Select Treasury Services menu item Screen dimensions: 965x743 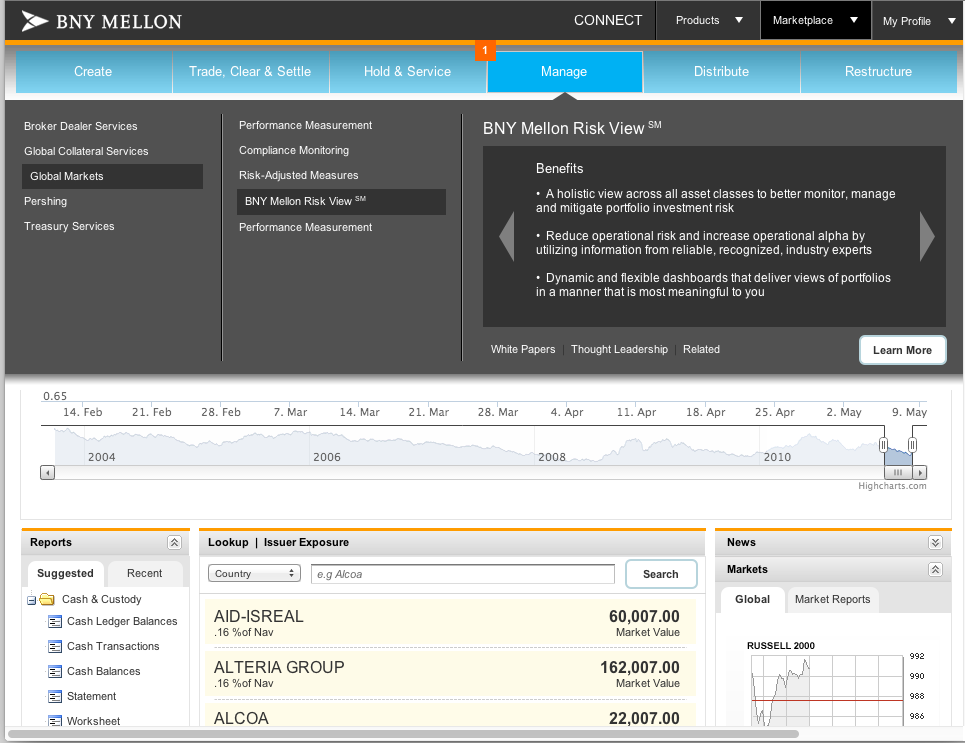click(x=69, y=227)
